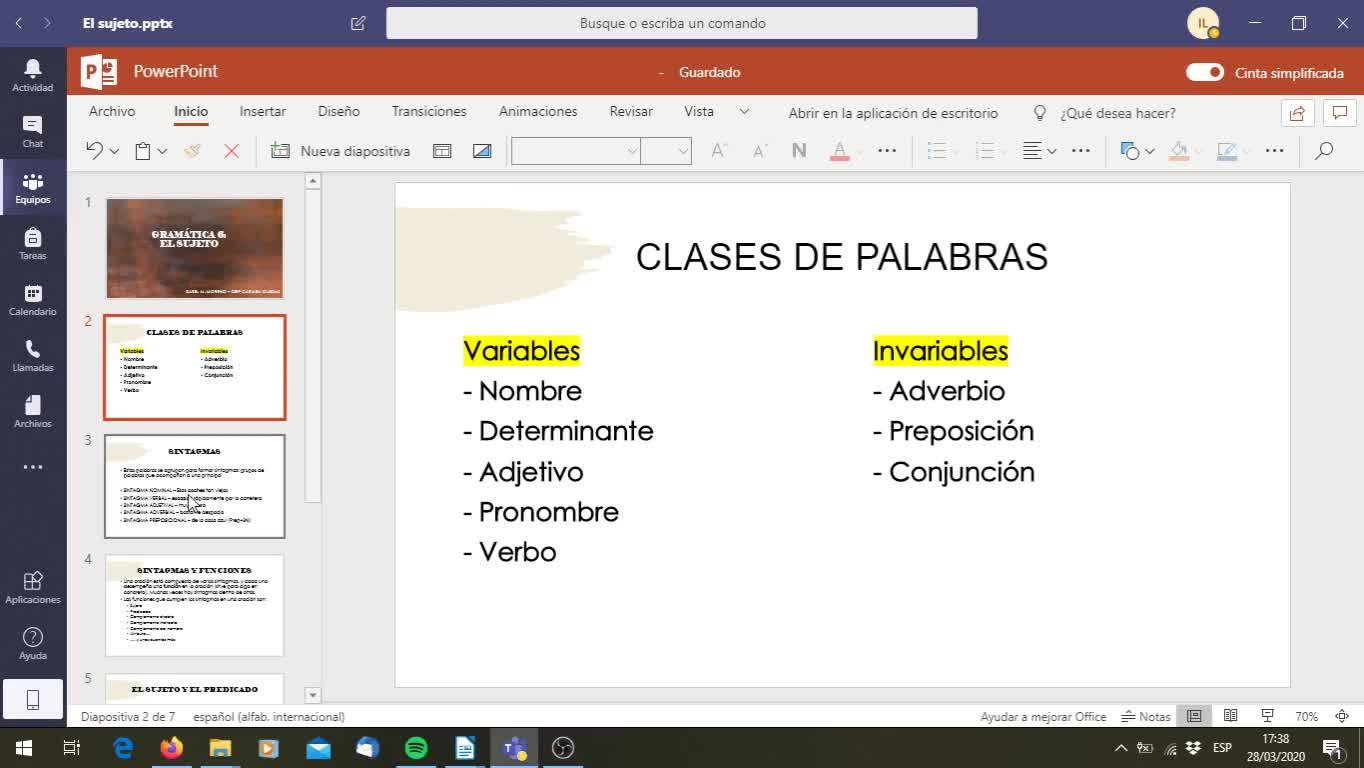
Task: Toggle bulleted list formatting
Action: coord(936,151)
